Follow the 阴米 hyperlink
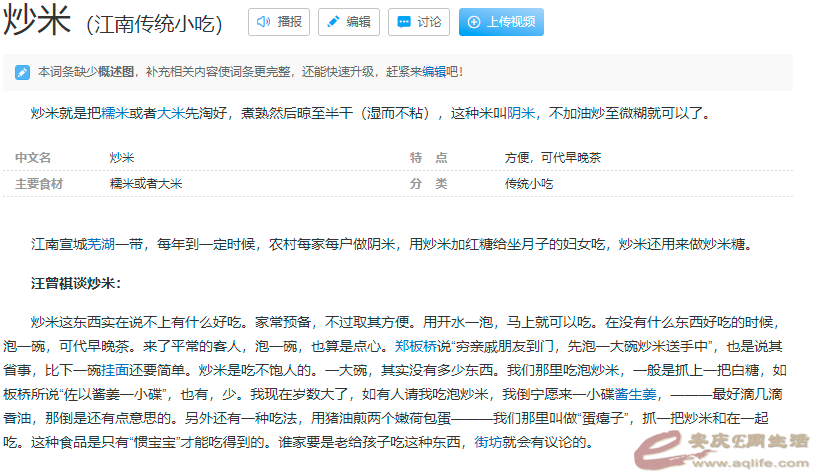819x476 pixels. click(x=522, y=114)
